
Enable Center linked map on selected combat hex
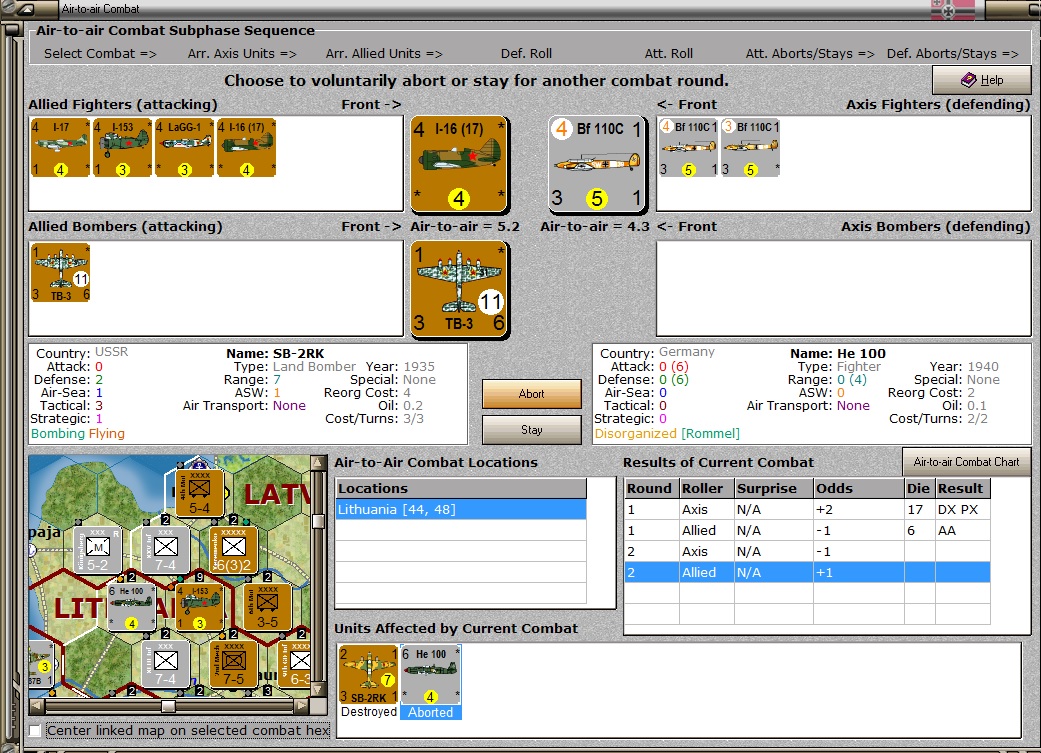(35, 730)
